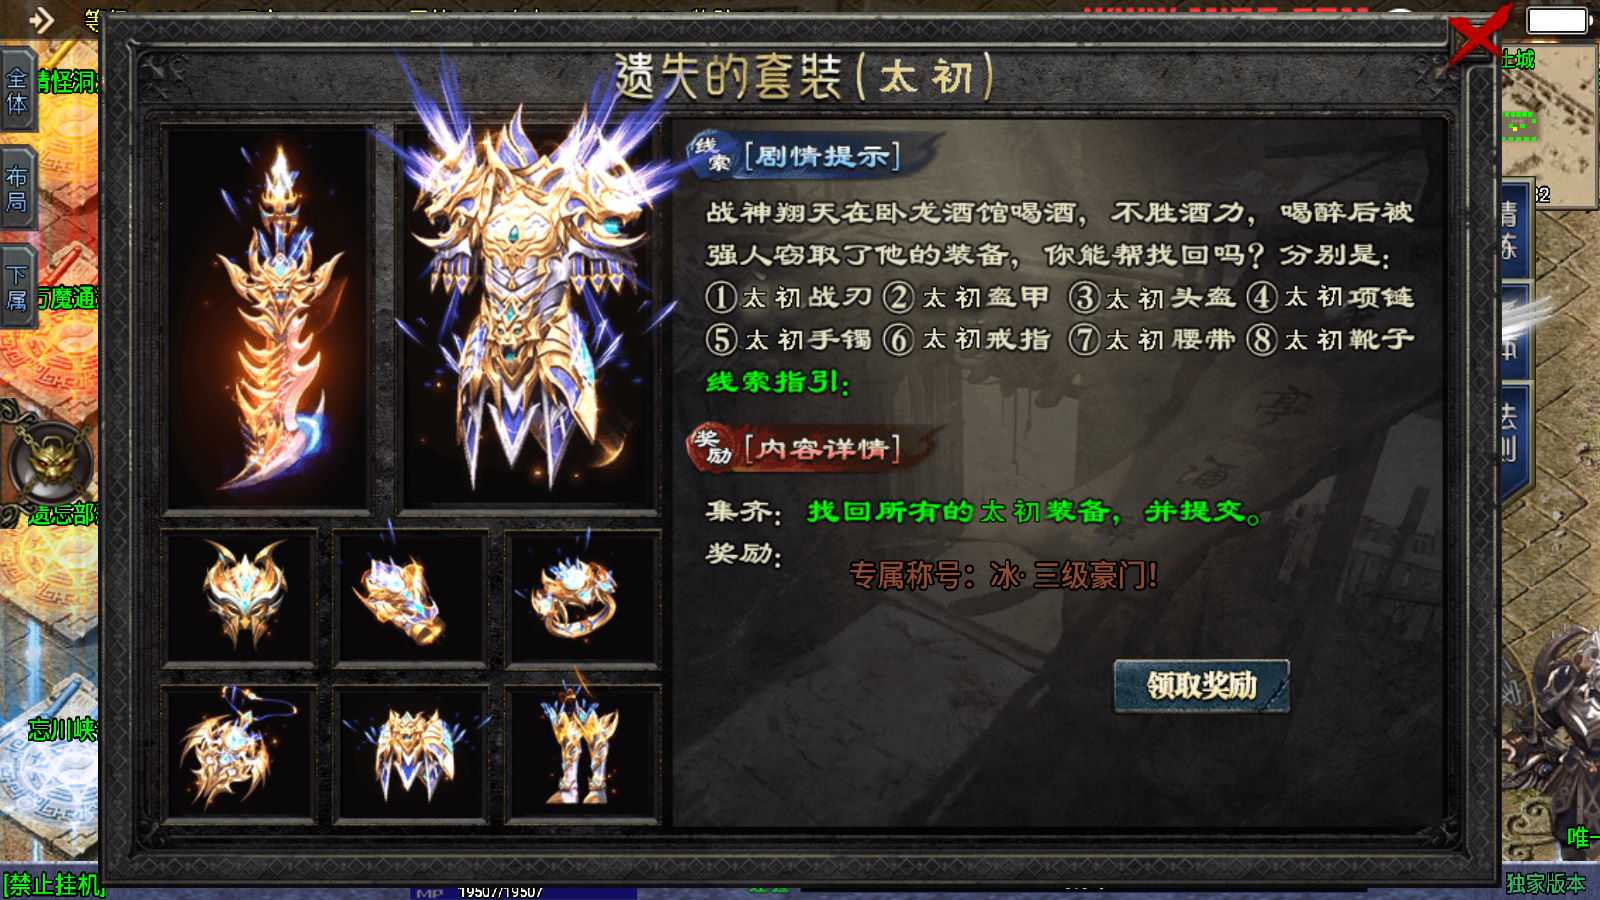
Task: Claim reward with 领取奖励 button
Action: (x=1201, y=686)
